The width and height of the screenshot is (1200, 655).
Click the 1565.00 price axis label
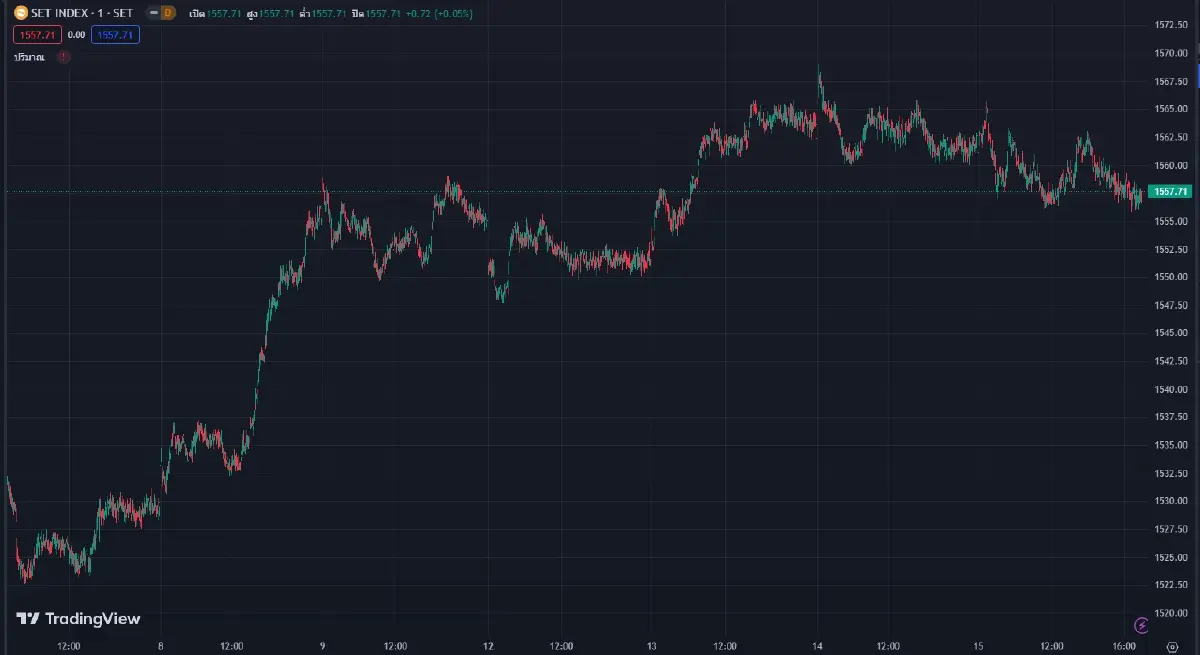pos(1170,108)
